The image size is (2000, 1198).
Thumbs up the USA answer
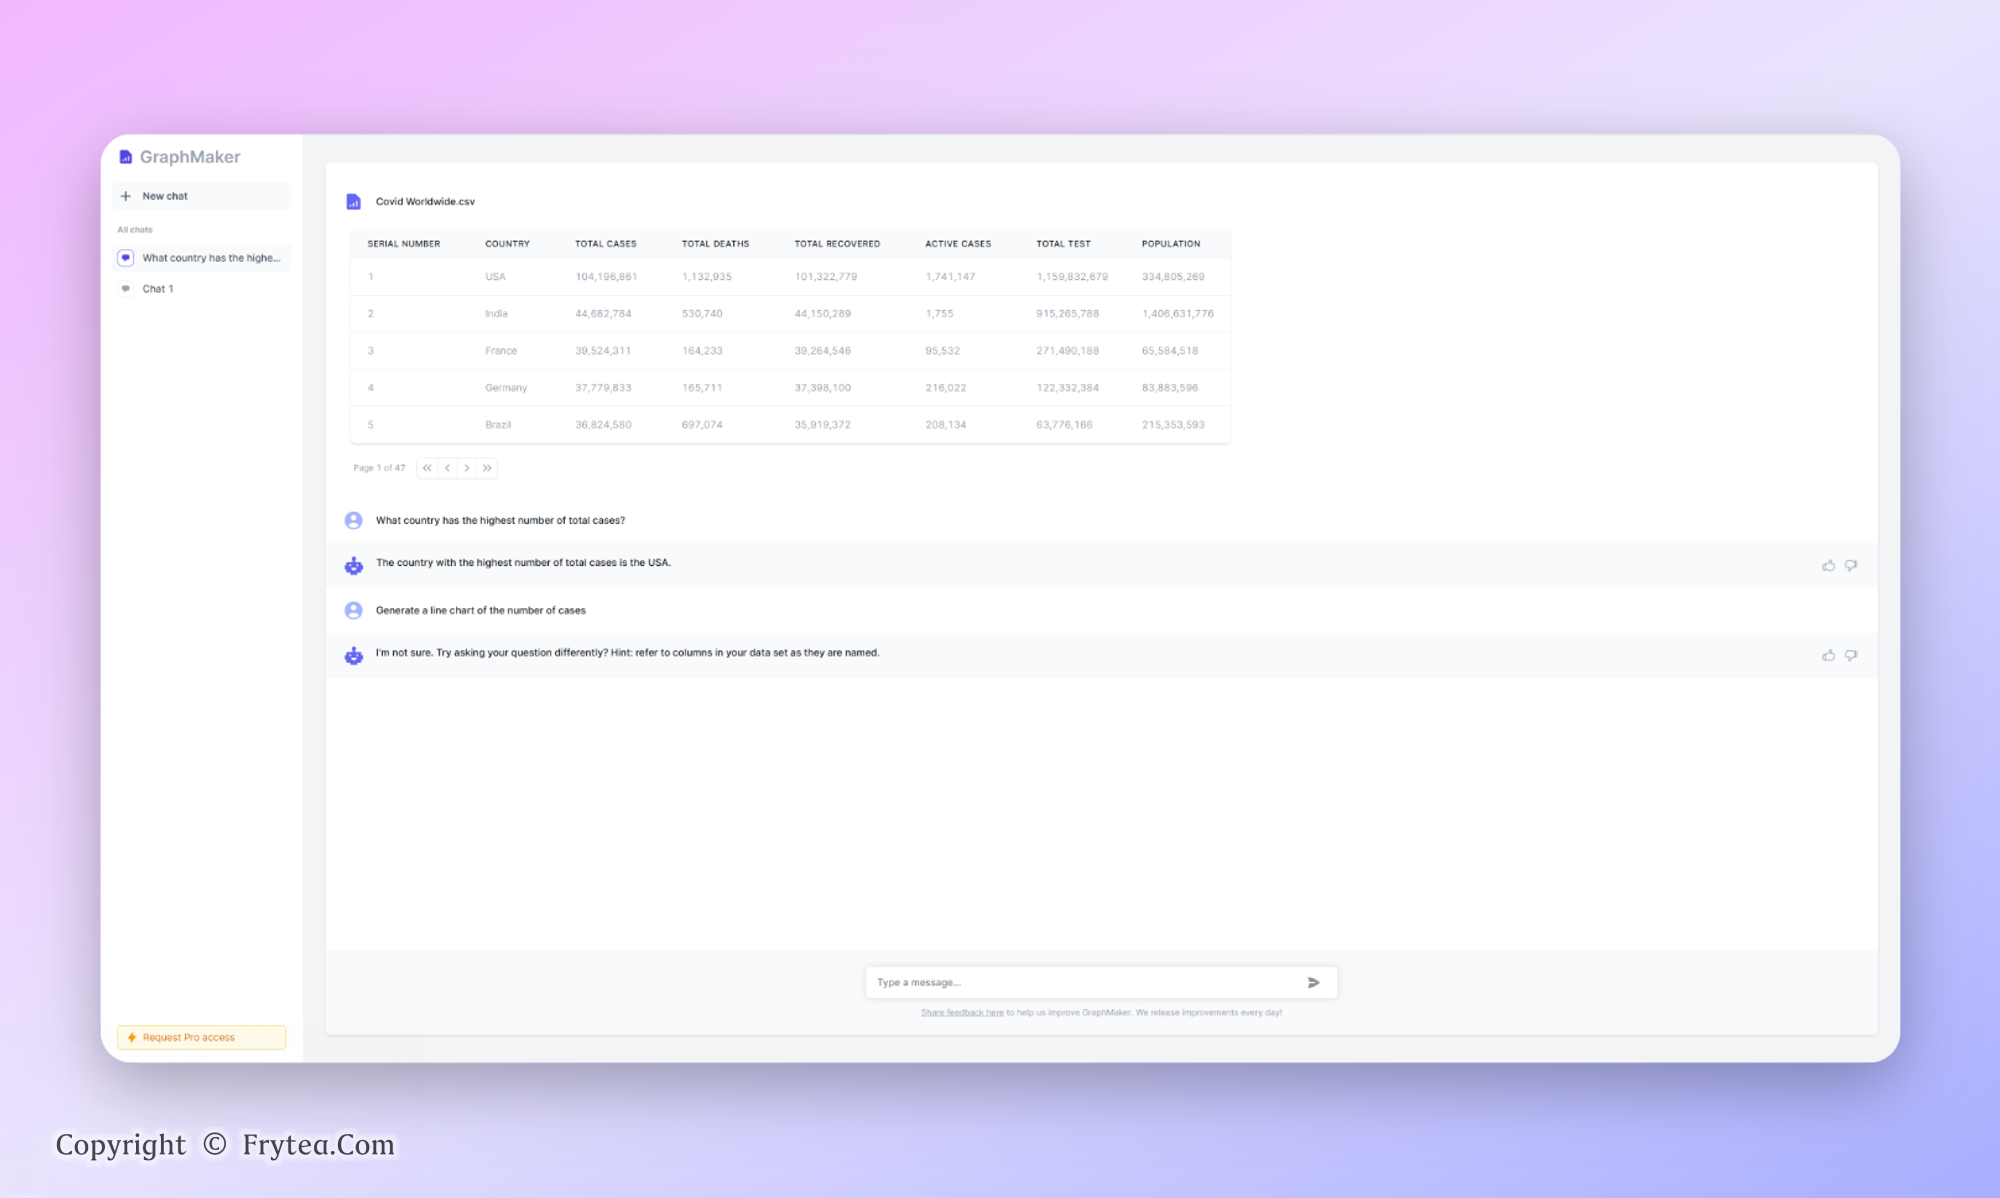point(1828,565)
